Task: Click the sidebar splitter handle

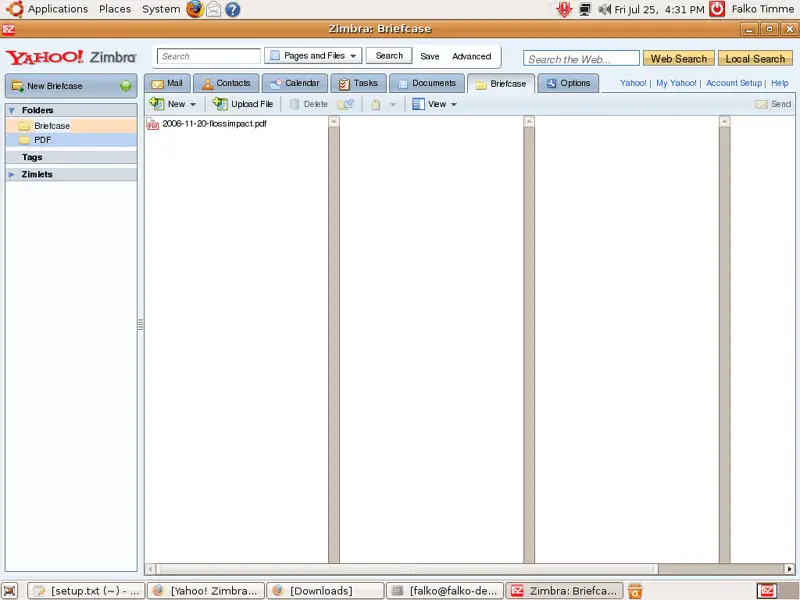Action: [140, 324]
